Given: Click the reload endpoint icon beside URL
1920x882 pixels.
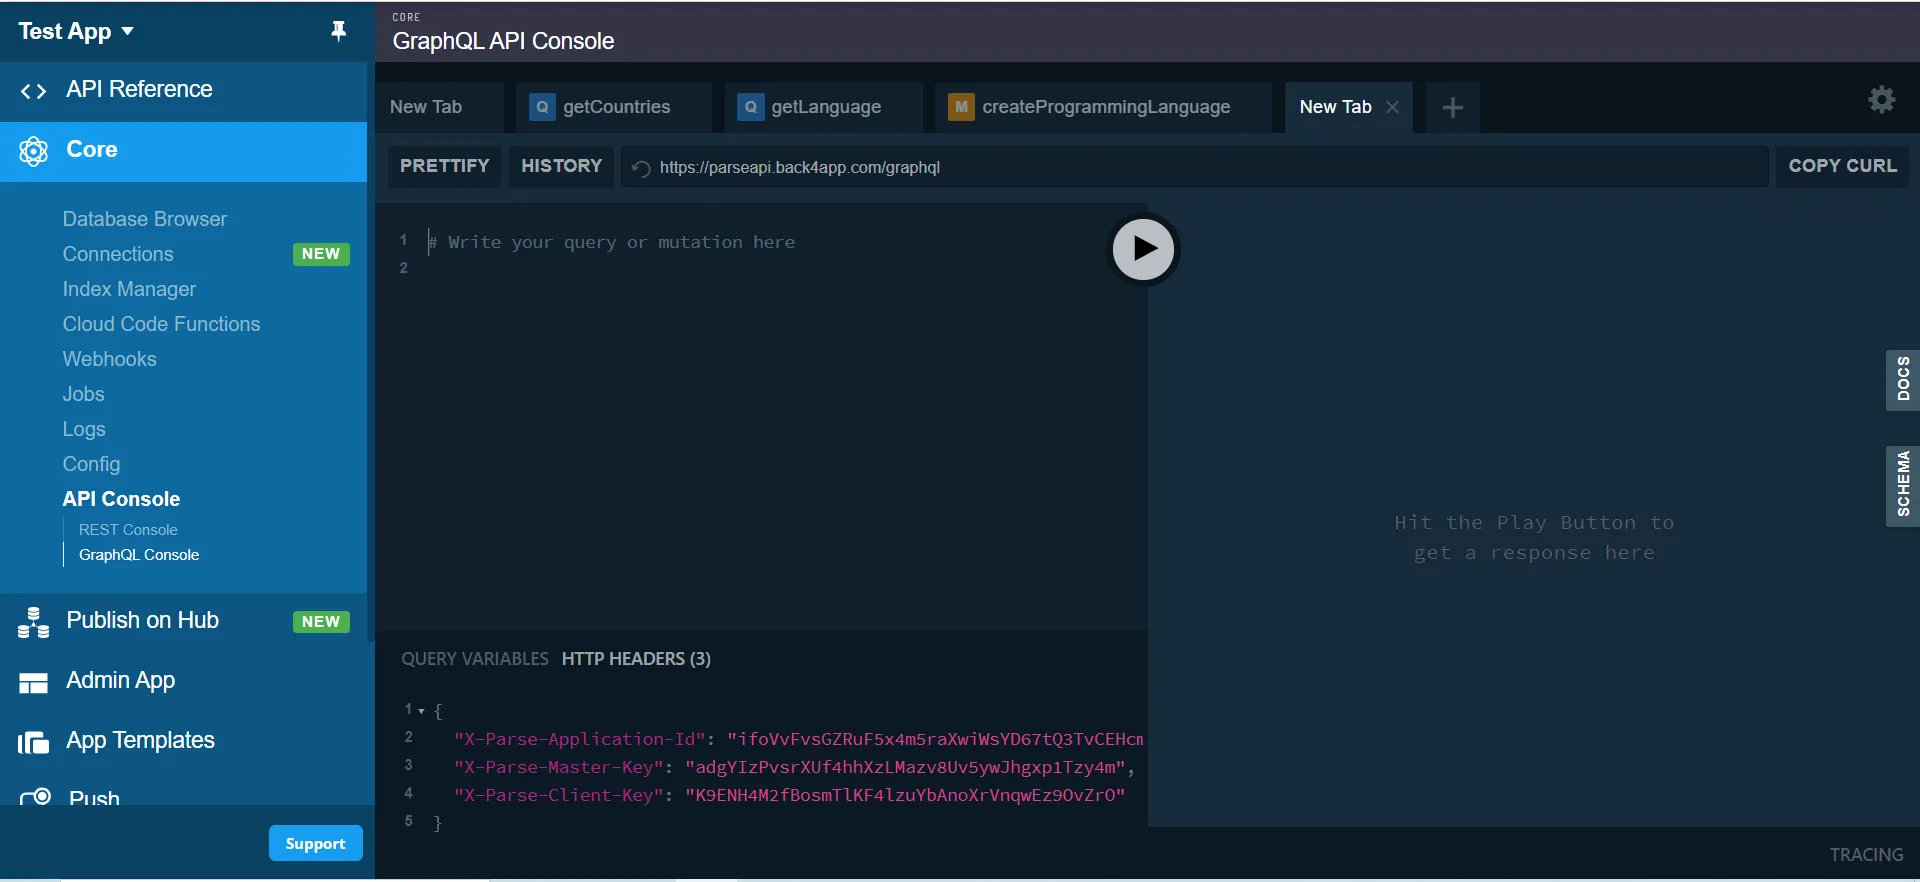Looking at the screenshot, I should pos(641,168).
